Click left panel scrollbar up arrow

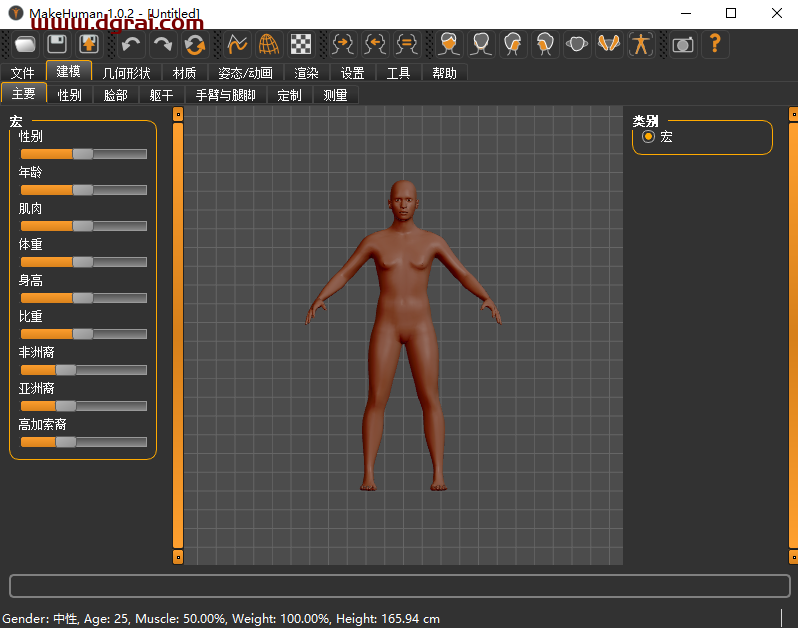click(178, 114)
